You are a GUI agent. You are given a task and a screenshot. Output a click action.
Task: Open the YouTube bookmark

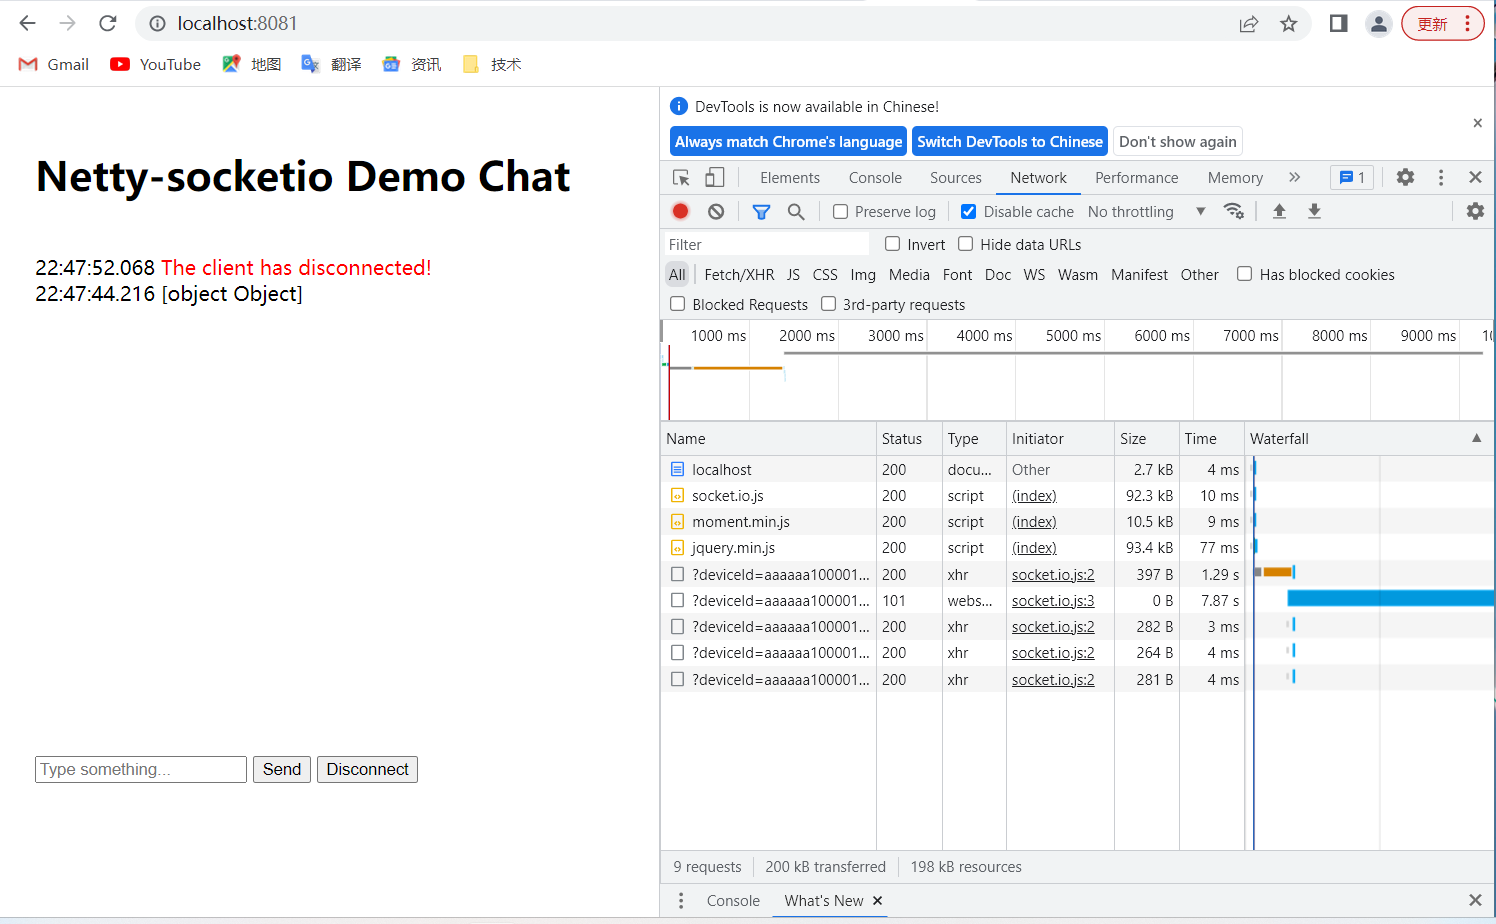(x=156, y=64)
